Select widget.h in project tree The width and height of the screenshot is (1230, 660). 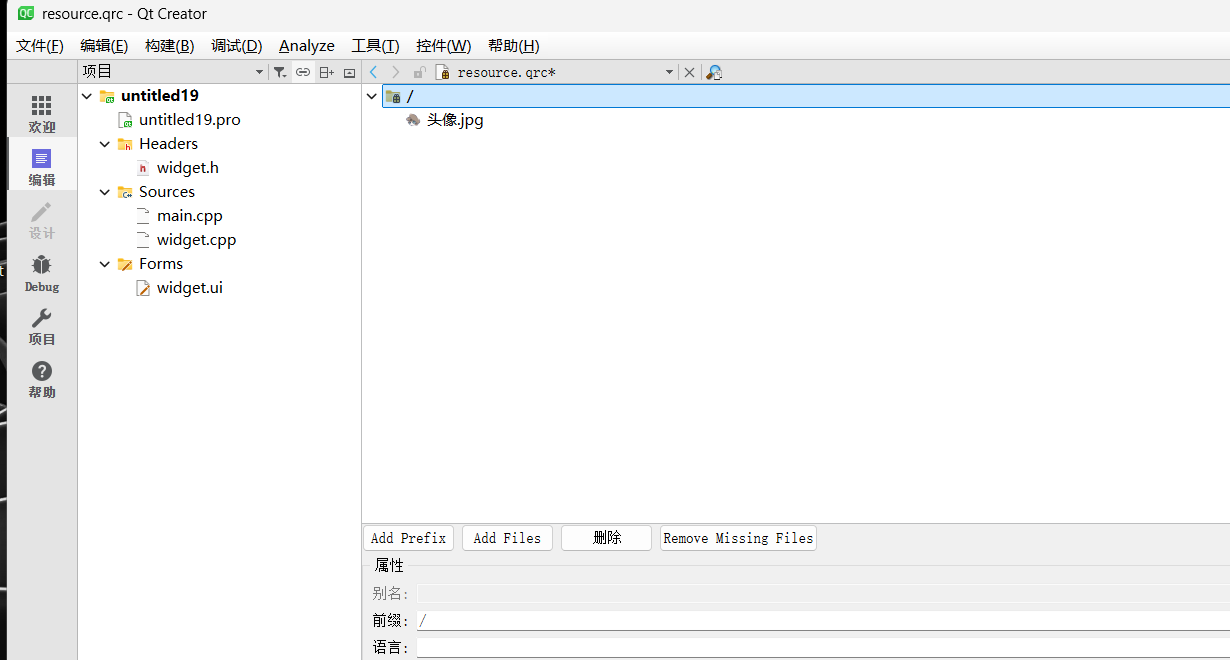(x=188, y=168)
